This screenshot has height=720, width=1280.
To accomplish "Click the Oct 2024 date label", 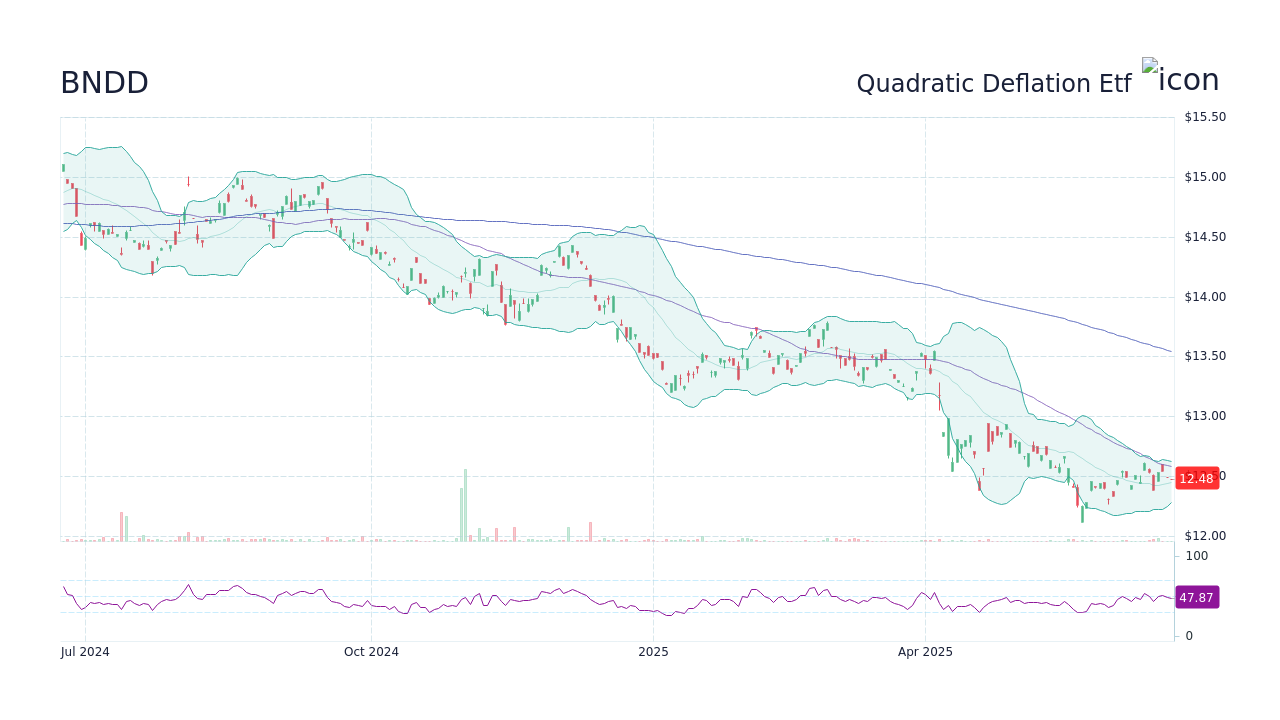I will (371, 652).
